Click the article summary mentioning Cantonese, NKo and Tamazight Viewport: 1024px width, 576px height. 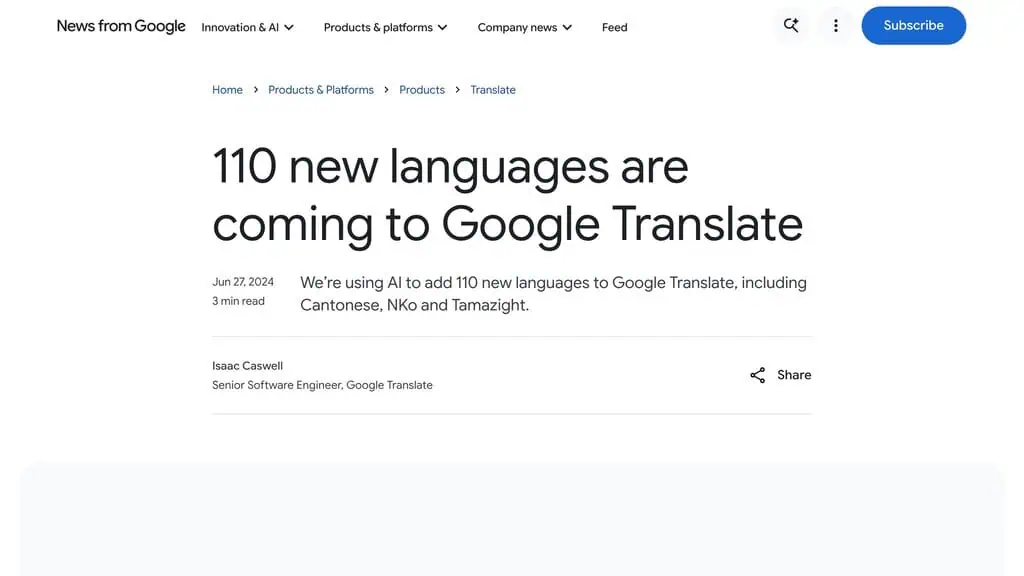point(553,294)
